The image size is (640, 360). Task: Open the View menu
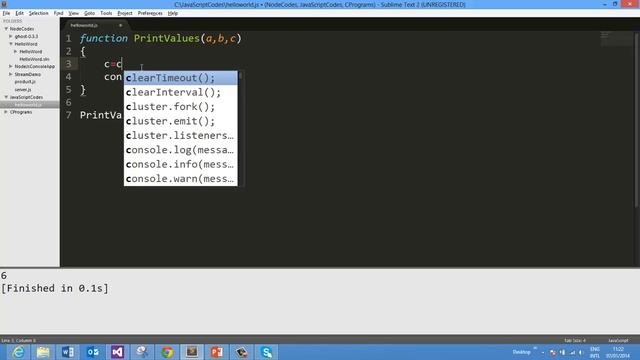click(x=73, y=13)
